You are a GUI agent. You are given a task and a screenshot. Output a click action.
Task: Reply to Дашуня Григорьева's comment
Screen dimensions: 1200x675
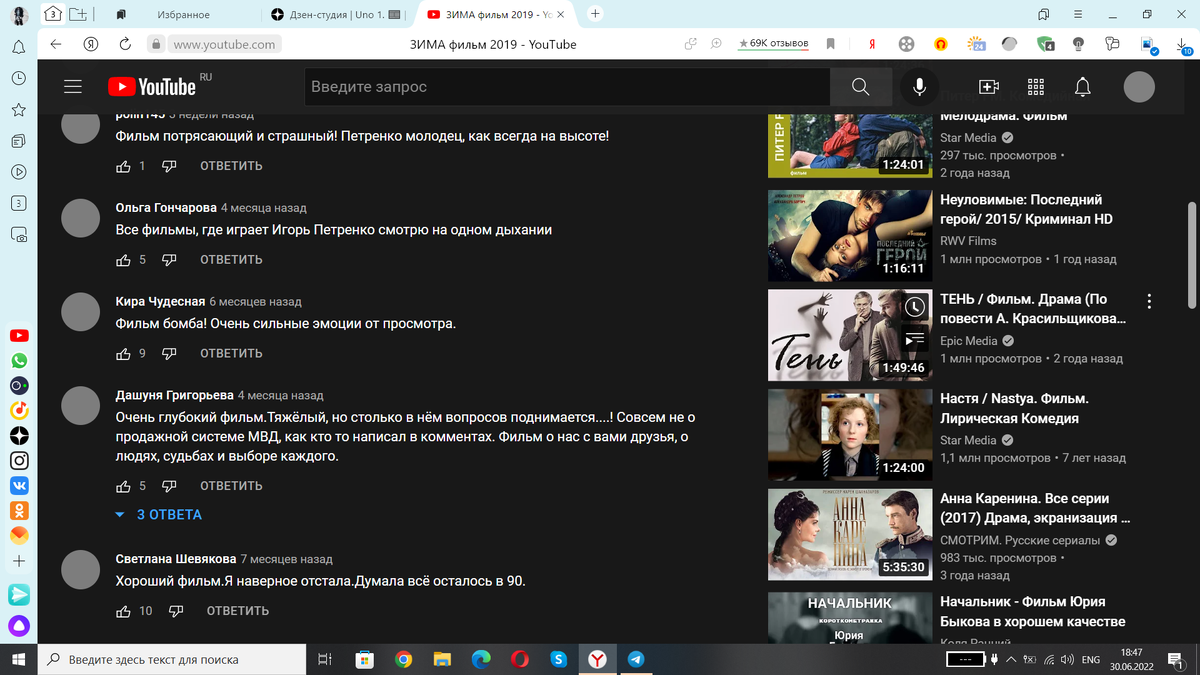pos(231,487)
